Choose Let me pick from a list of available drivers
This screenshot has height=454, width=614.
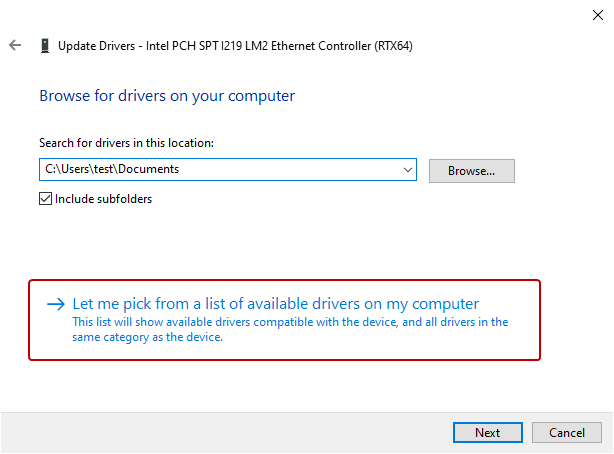tap(275, 304)
